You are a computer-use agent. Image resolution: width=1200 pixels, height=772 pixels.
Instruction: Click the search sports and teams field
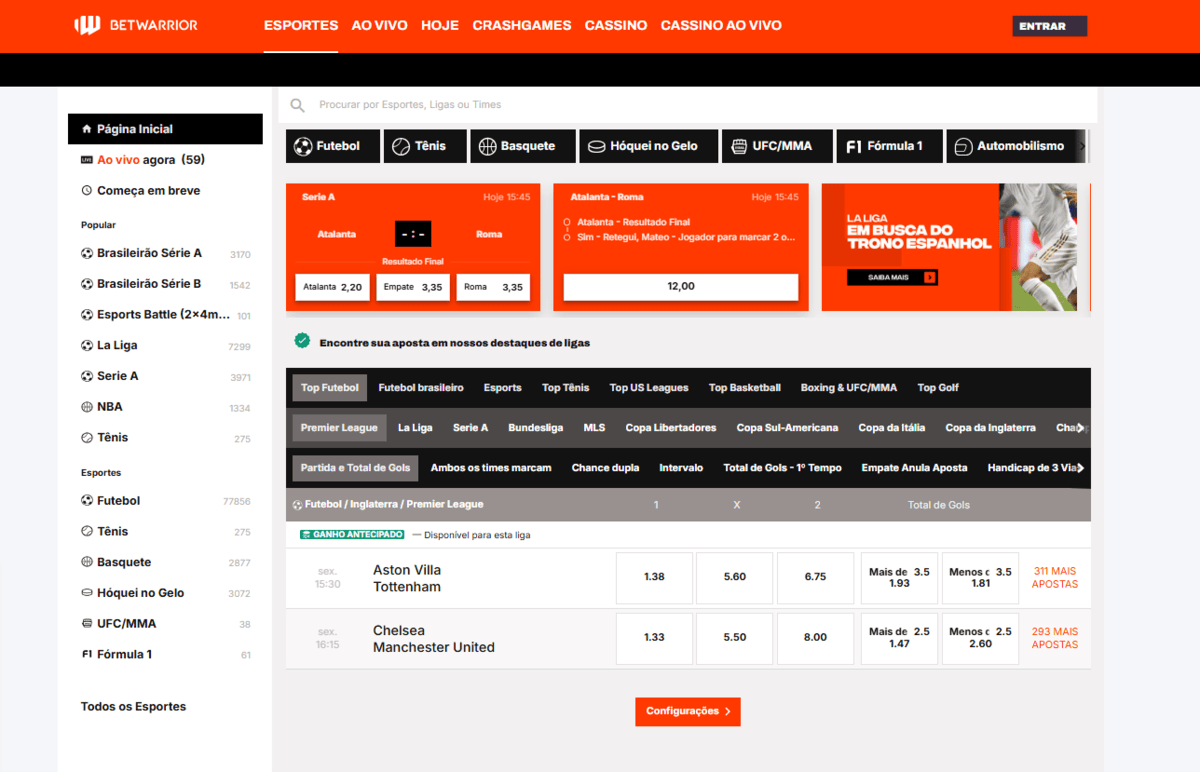point(688,105)
